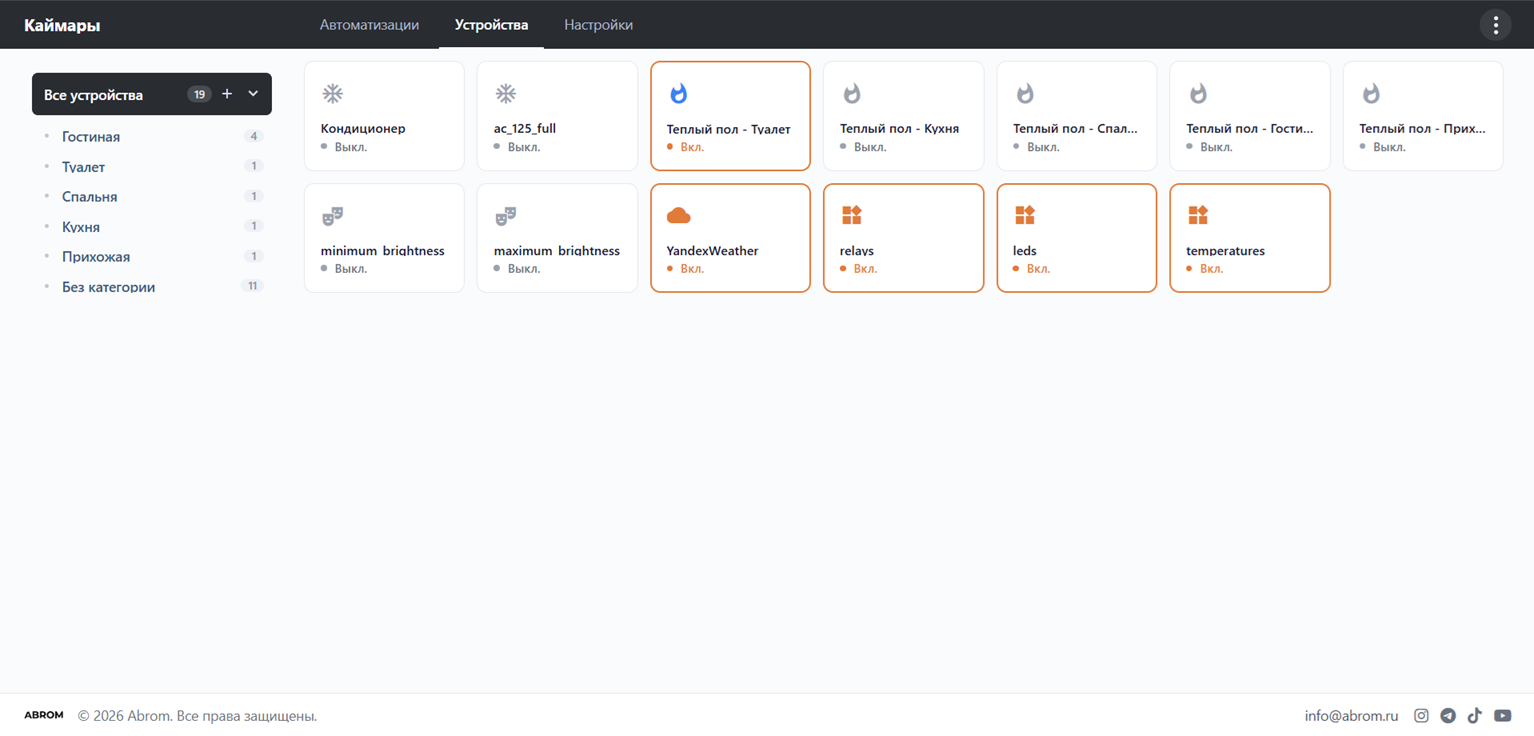
Task: Click the info@abrom.ru email link
Action: coord(1351,716)
